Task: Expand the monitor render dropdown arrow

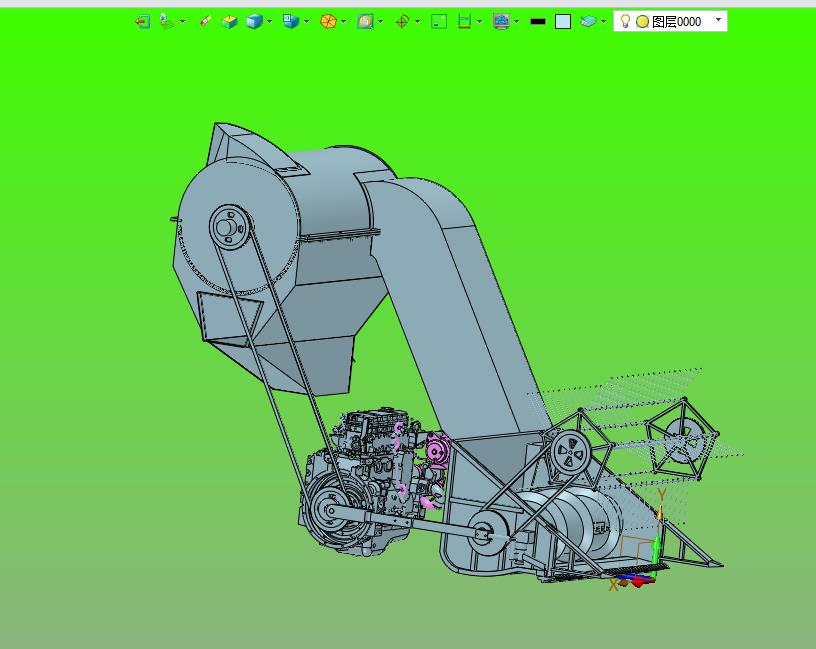Action: [x=516, y=22]
